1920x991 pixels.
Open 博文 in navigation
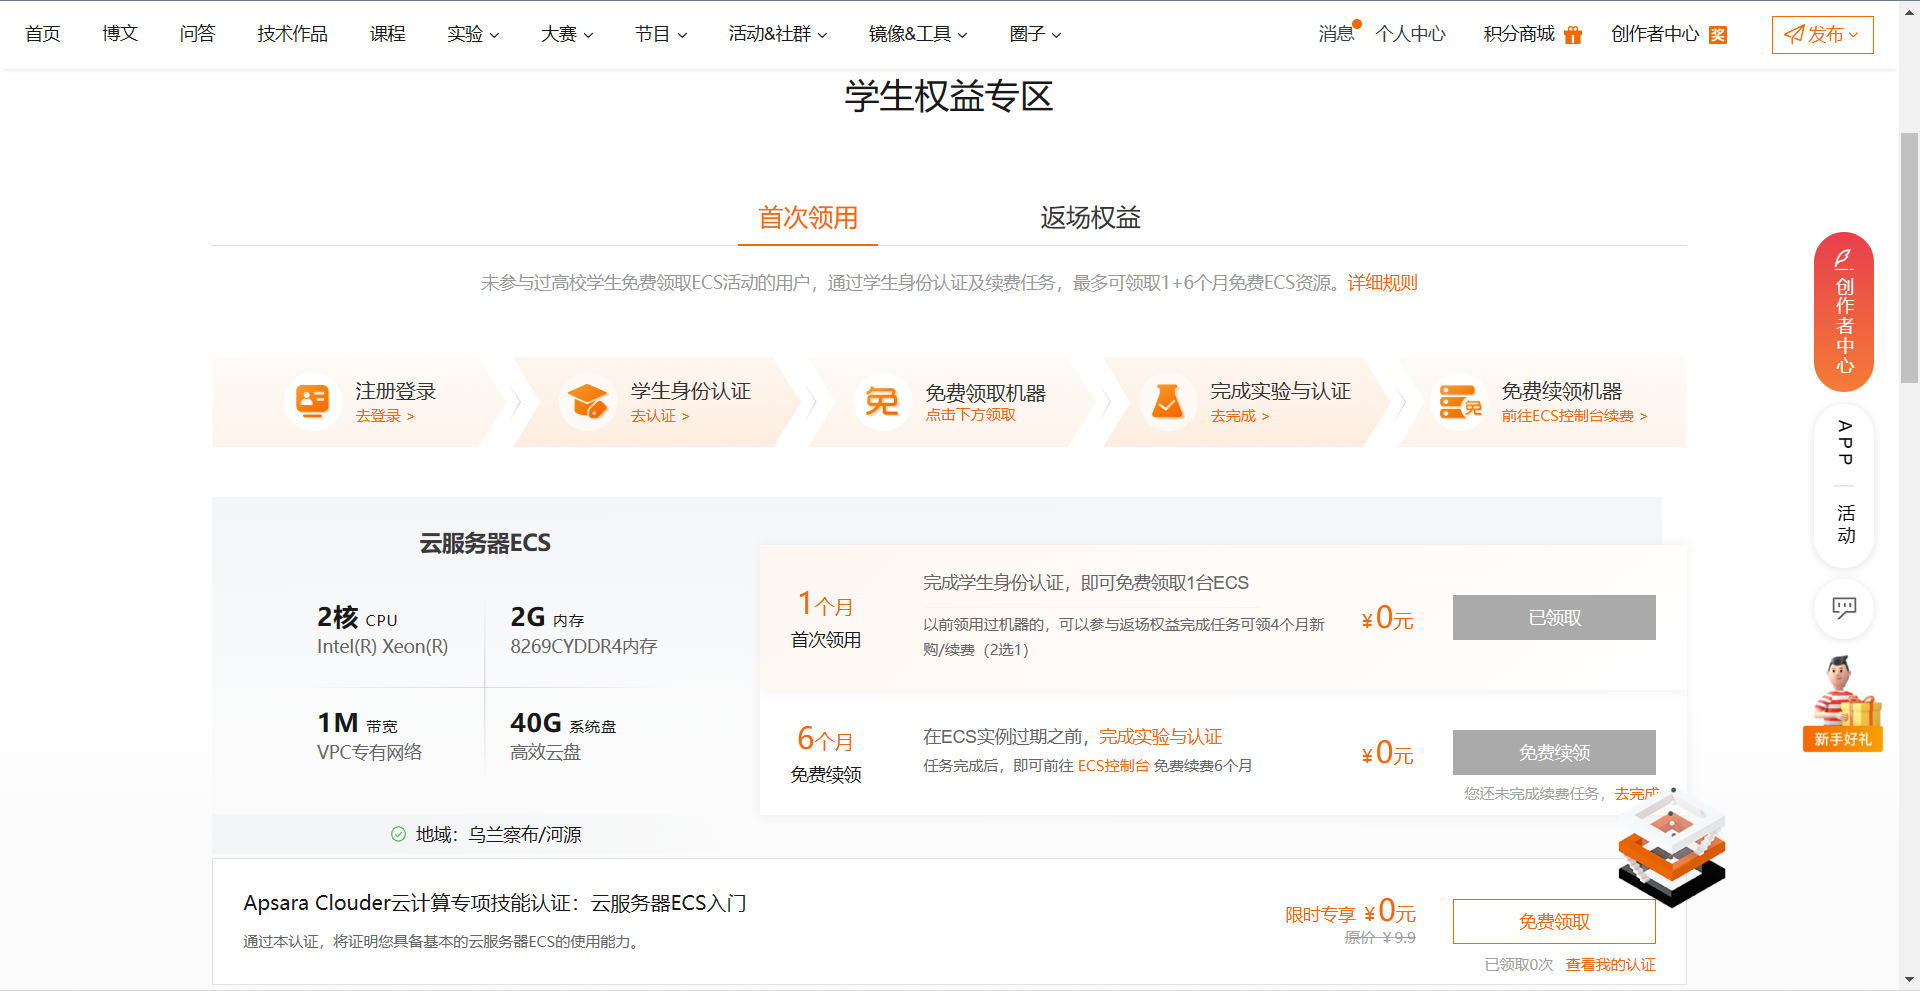point(120,34)
